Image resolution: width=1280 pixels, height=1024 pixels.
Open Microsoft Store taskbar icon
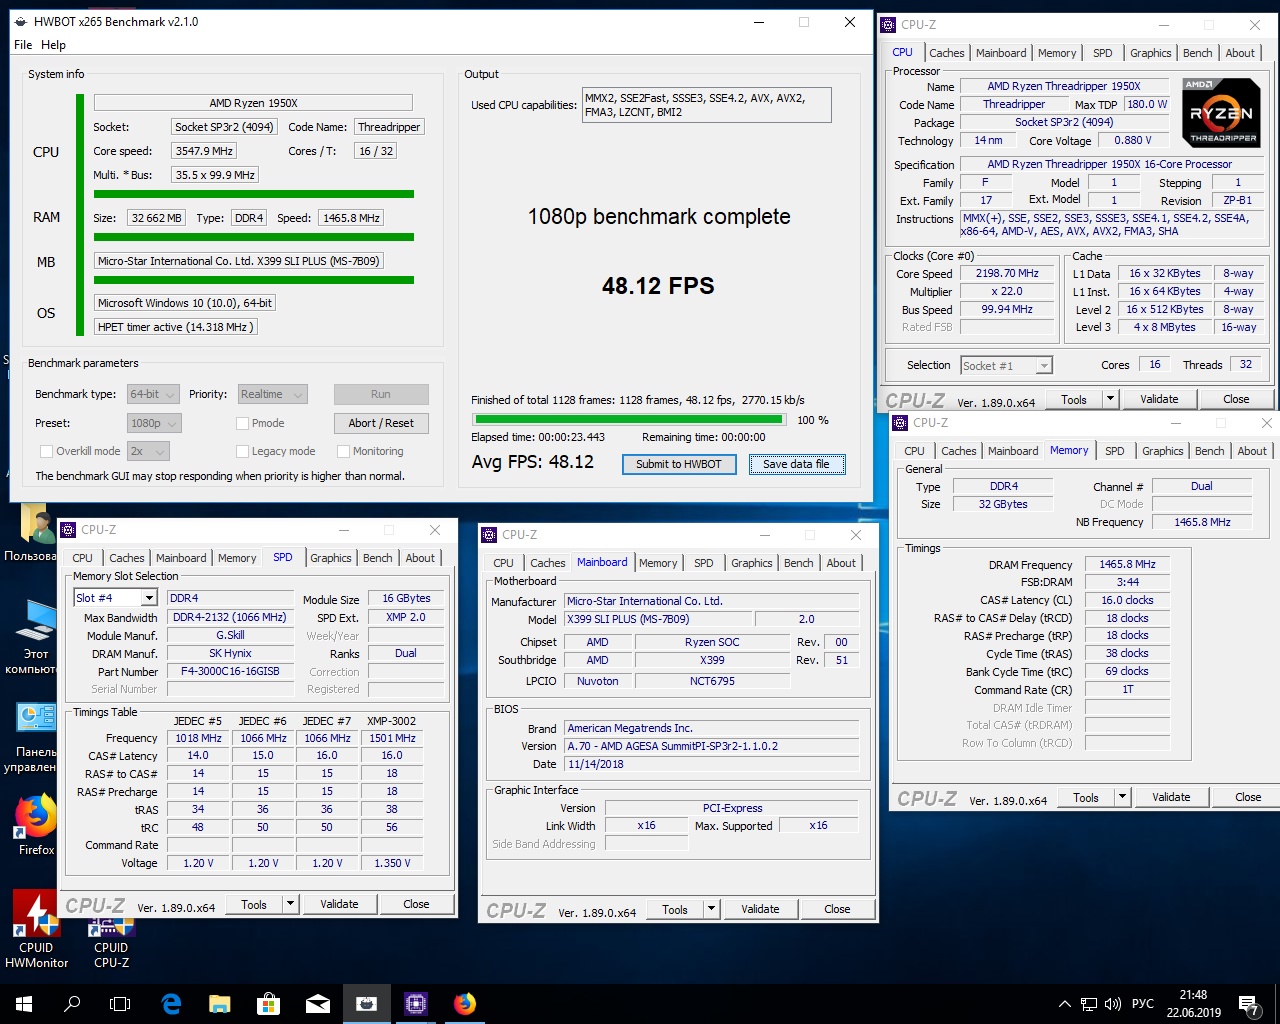[x=269, y=1004]
